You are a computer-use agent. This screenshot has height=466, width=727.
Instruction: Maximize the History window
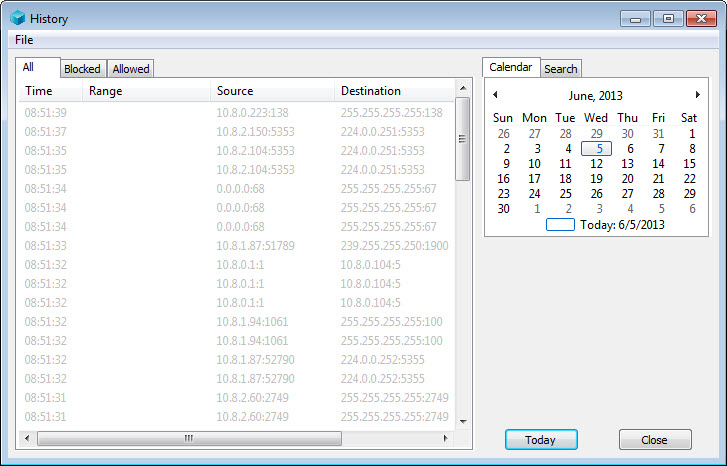pos(668,18)
